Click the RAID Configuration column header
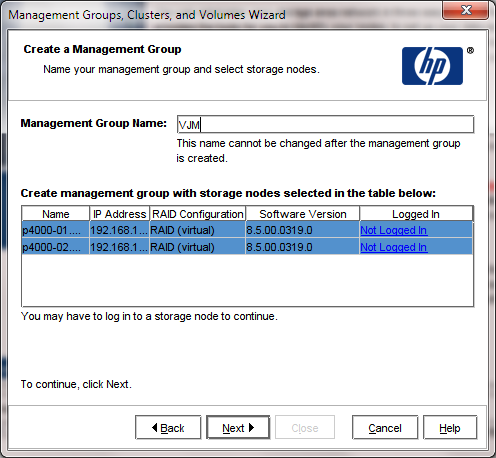The height and width of the screenshot is (458, 496). tap(198, 214)
